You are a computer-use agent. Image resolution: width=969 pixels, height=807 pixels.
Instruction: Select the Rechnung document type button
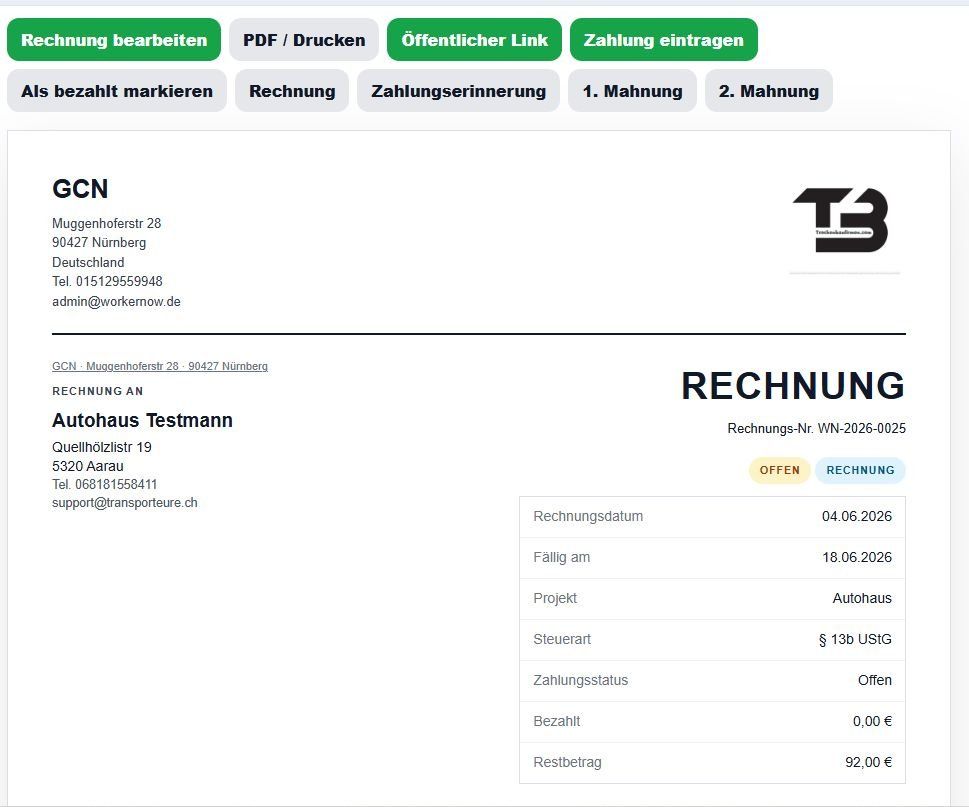(x=292, y=91)
